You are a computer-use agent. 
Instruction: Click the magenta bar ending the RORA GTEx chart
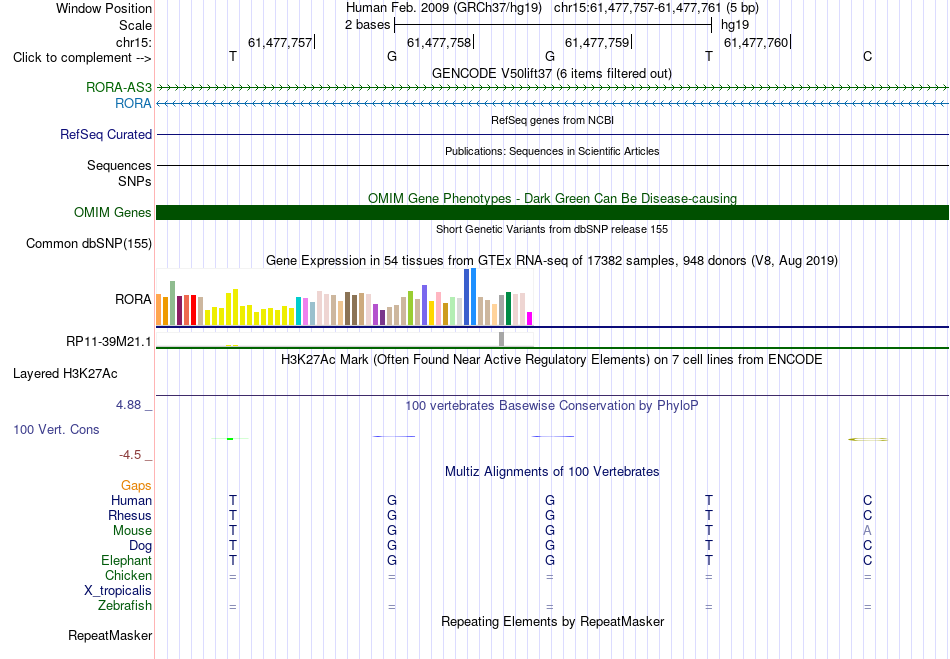pyautogui.click(x=530, y=319)
